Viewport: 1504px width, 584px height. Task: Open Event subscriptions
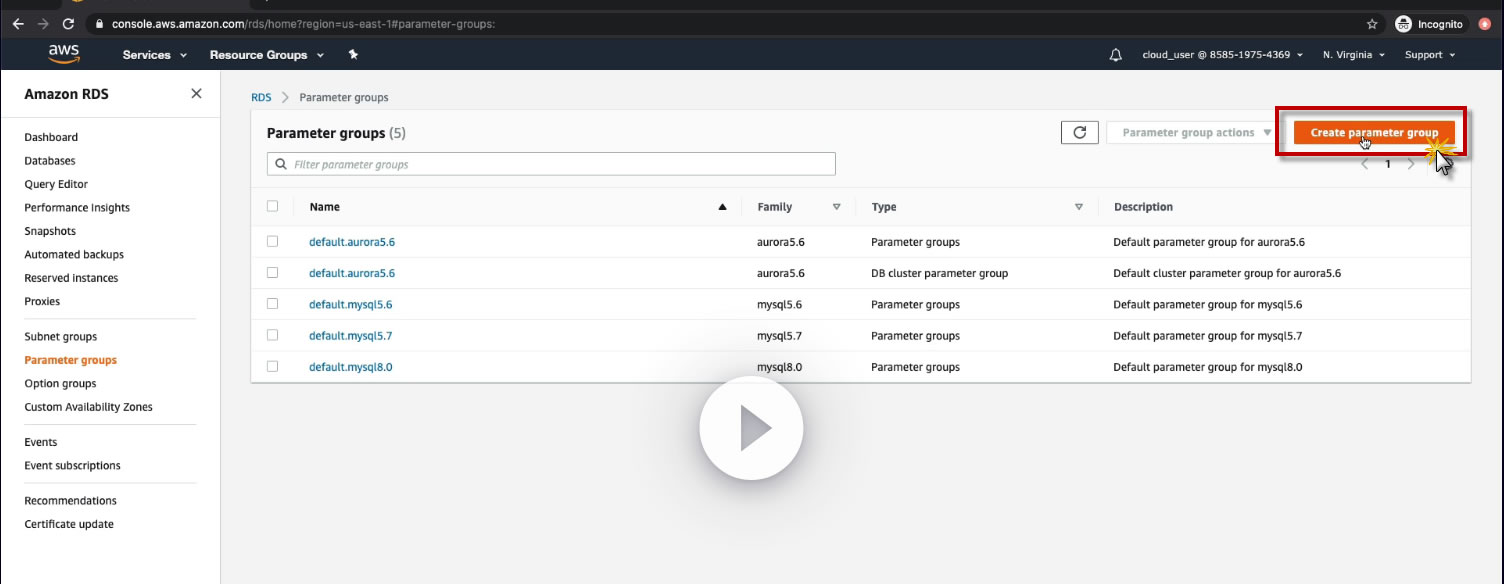pyautogui.click(x=72, y=465)
